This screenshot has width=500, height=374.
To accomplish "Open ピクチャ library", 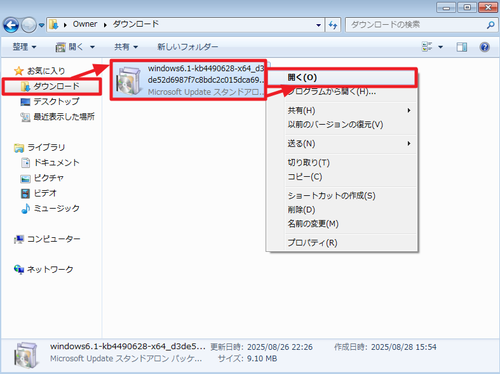I will point(49,178).
